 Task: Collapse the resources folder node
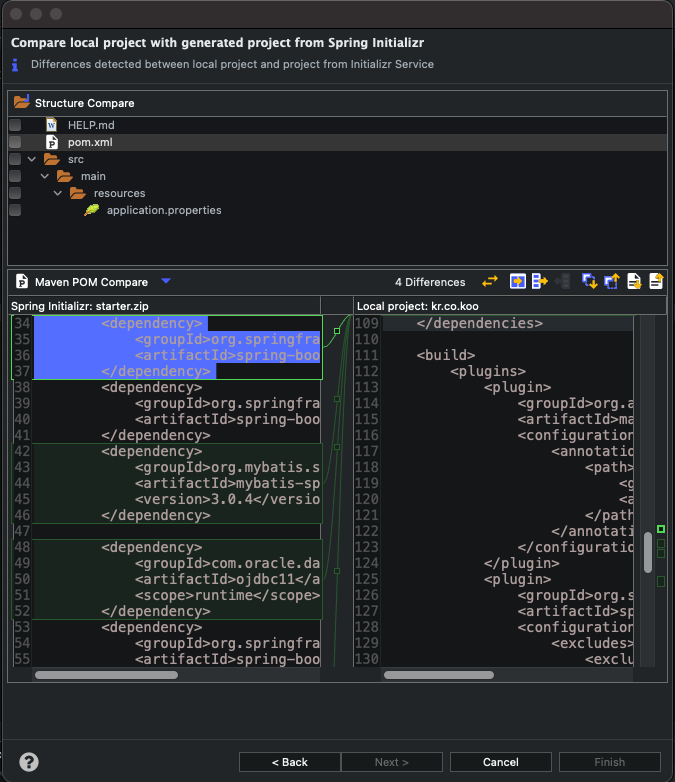coord(58,193)
